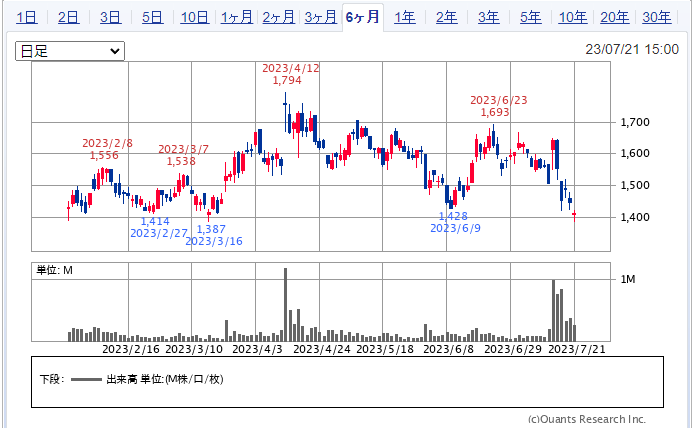Click the 23/07/21 15:00 timestamp
Image resolution: width=695 pixels, height=428 pixels.
[x=632, y=49]
